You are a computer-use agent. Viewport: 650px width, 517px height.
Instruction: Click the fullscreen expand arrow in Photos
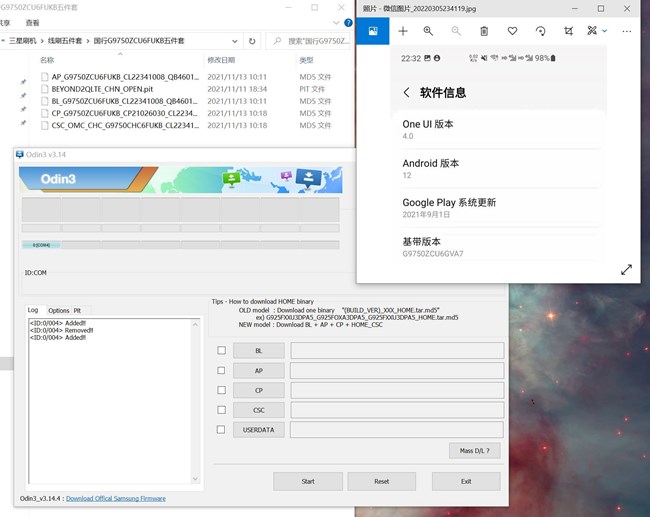click(x=626, y=269)
